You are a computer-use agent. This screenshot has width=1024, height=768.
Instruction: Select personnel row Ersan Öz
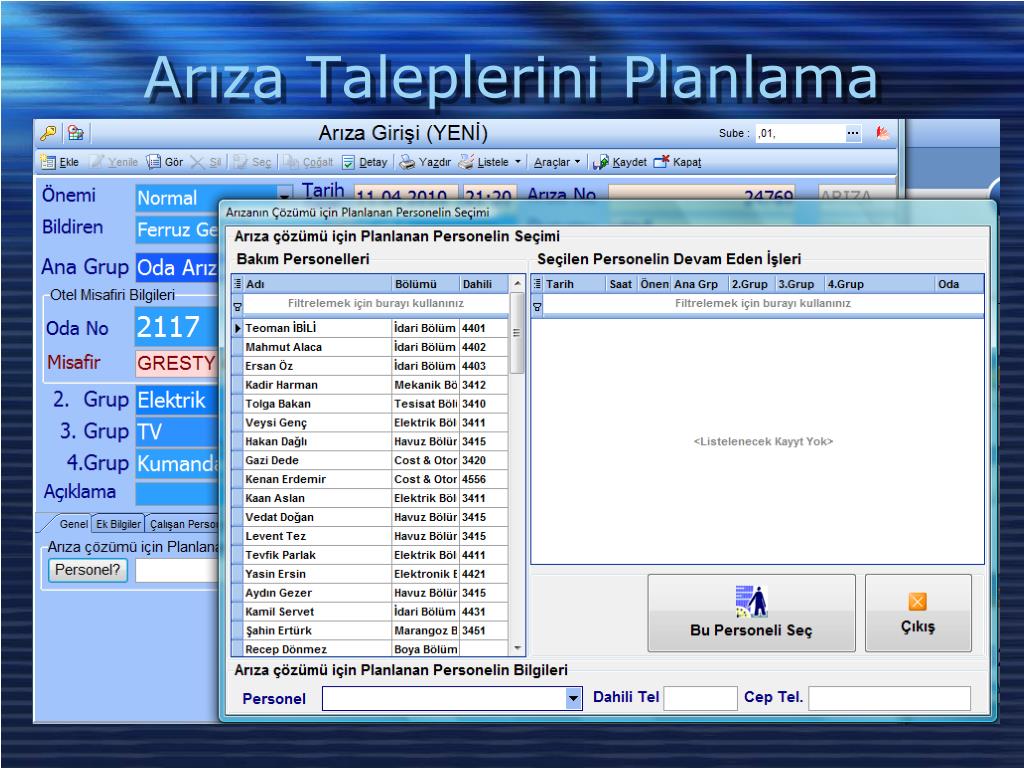point(370,366)
